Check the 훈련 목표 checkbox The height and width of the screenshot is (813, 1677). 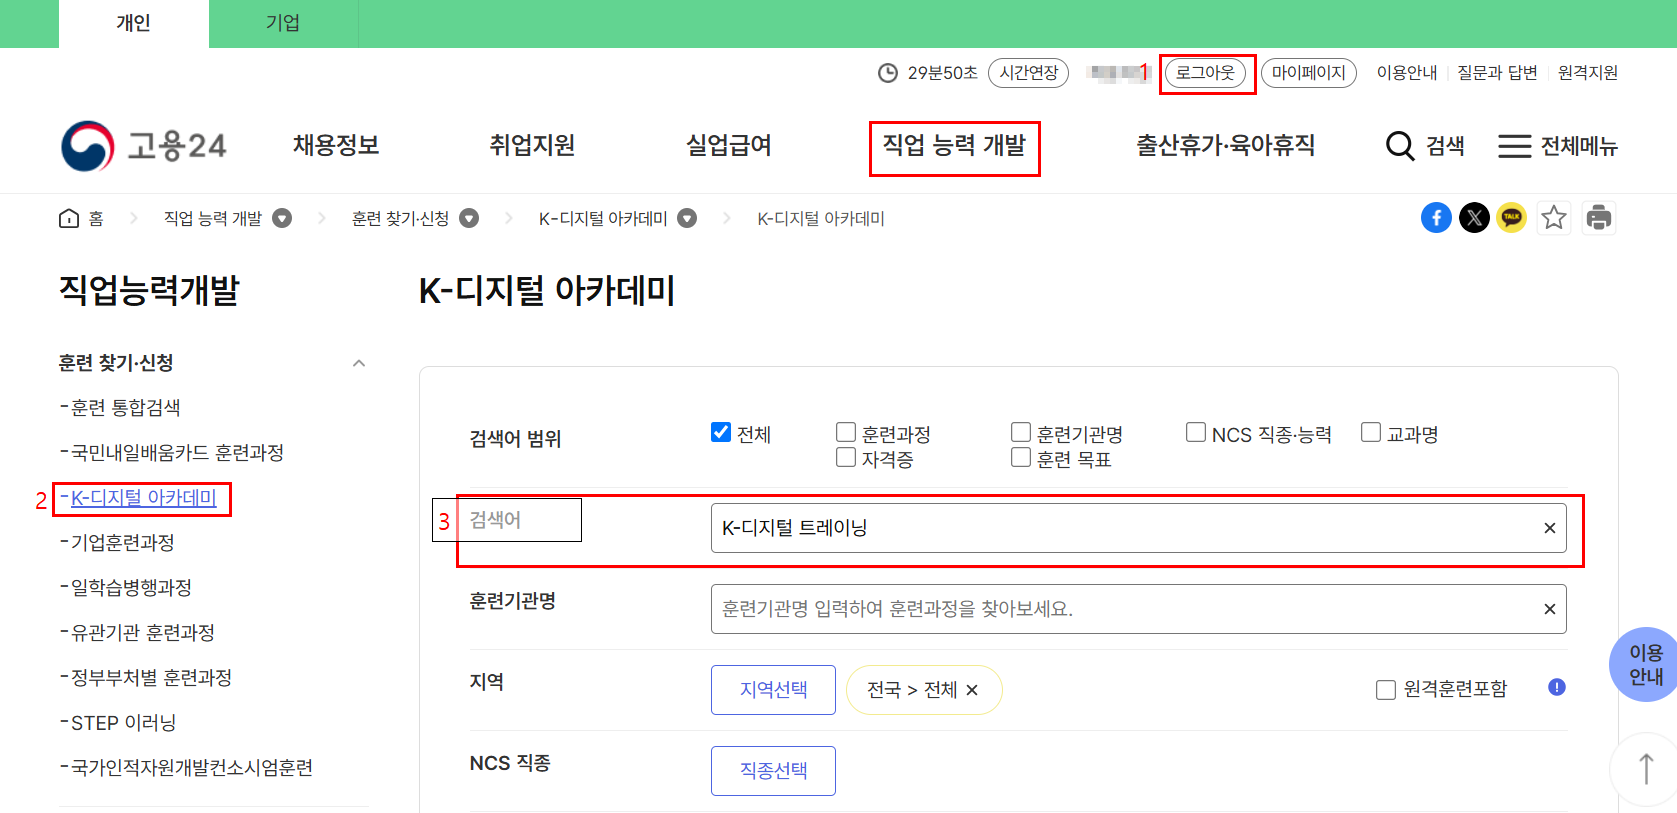pos(1021,457)
